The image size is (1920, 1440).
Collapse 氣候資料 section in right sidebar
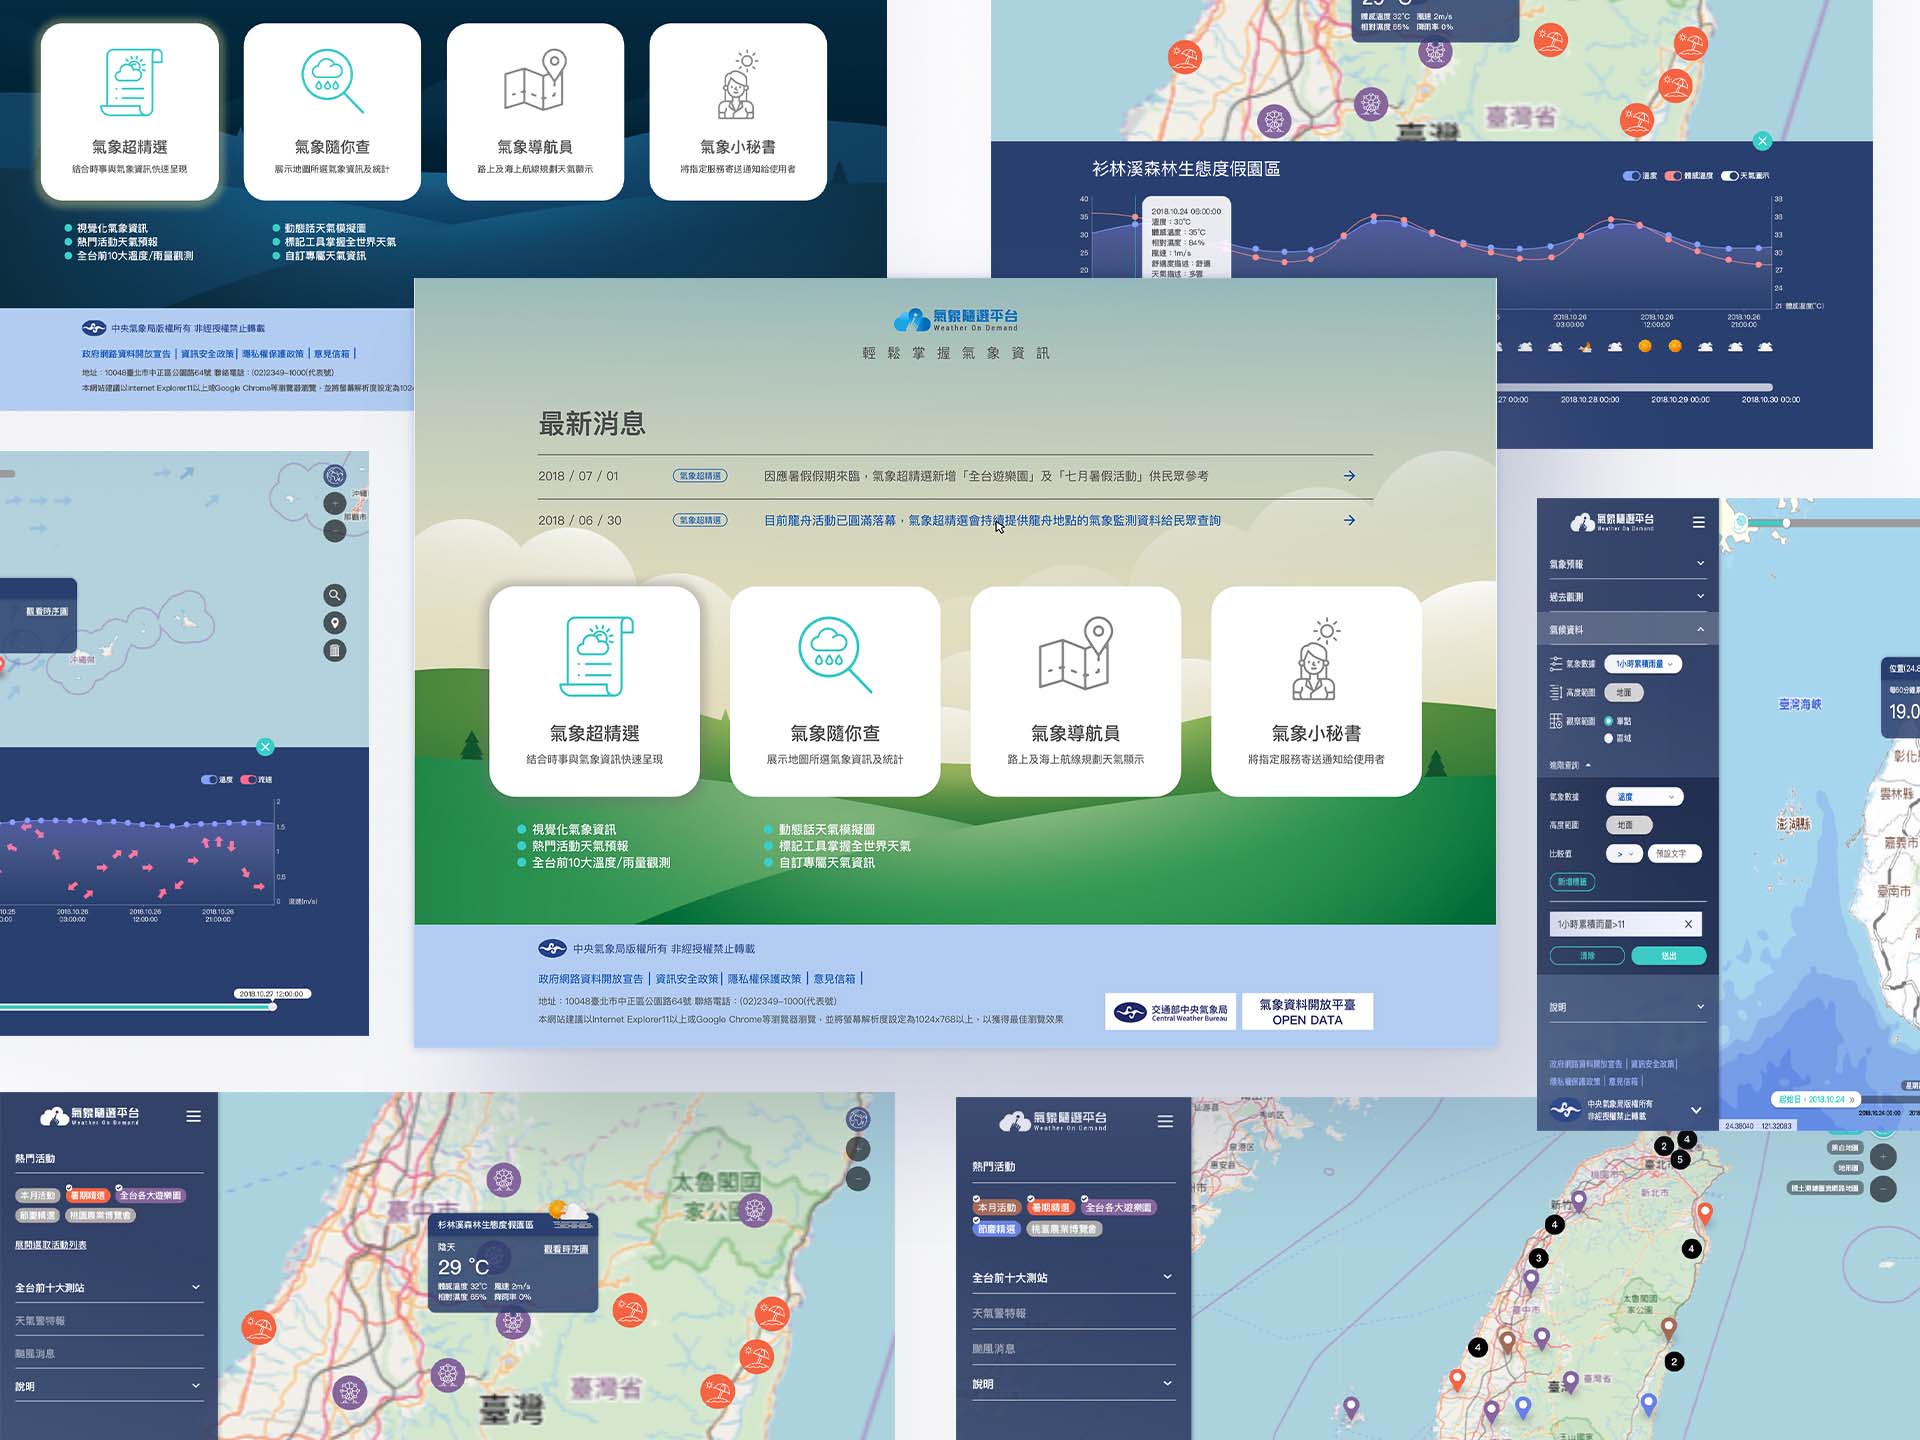1627,630
